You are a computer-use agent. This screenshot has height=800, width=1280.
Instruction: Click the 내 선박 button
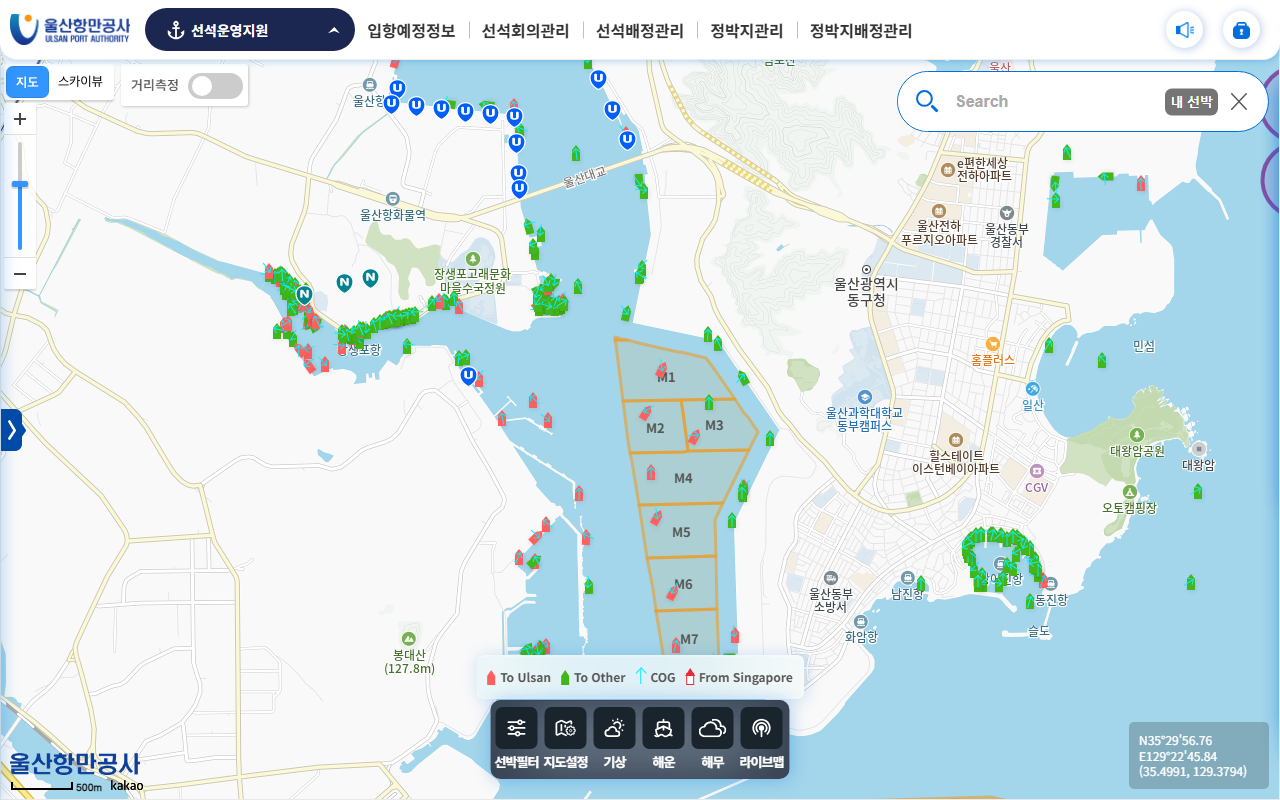pyautogui.click(x=1191, y=101)
